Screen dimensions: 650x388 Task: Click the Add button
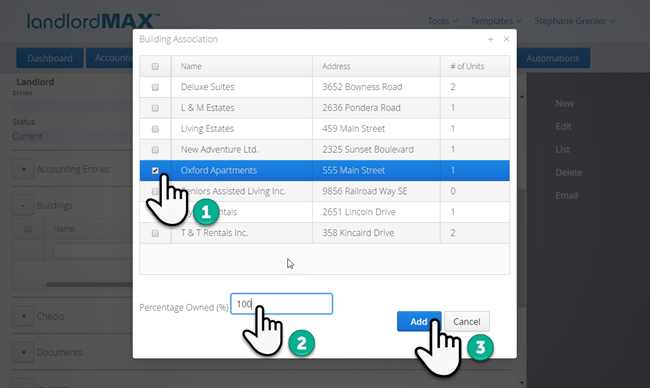tap(419, 321)
